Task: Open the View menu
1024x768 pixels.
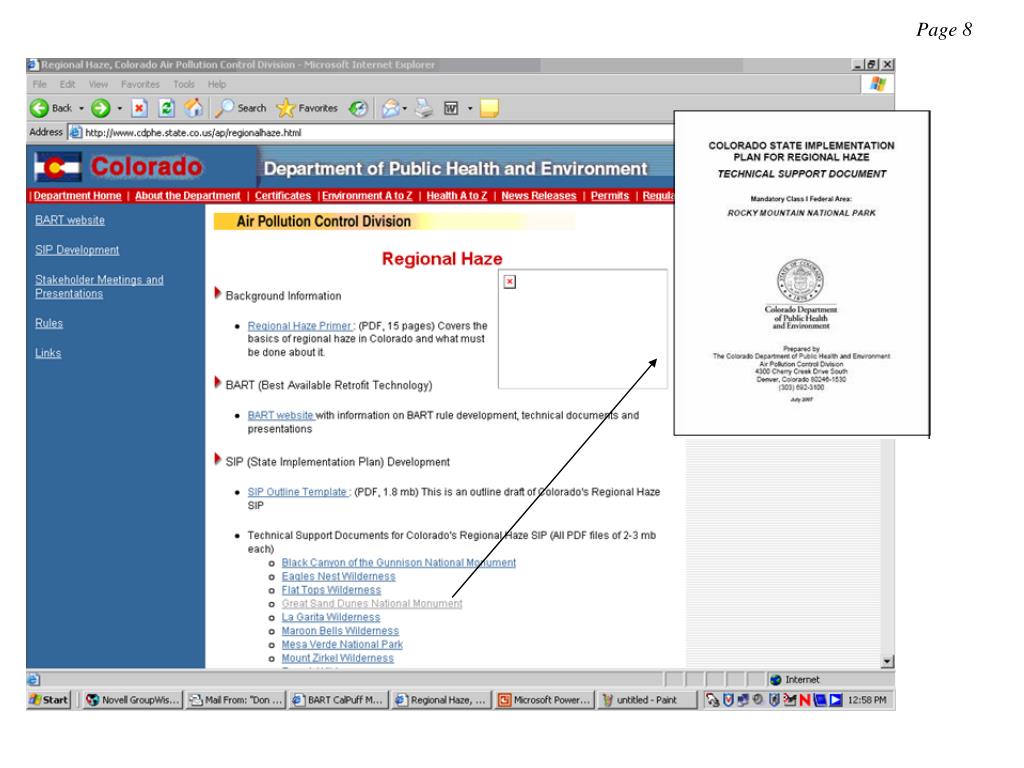Action: pos(99,84)
